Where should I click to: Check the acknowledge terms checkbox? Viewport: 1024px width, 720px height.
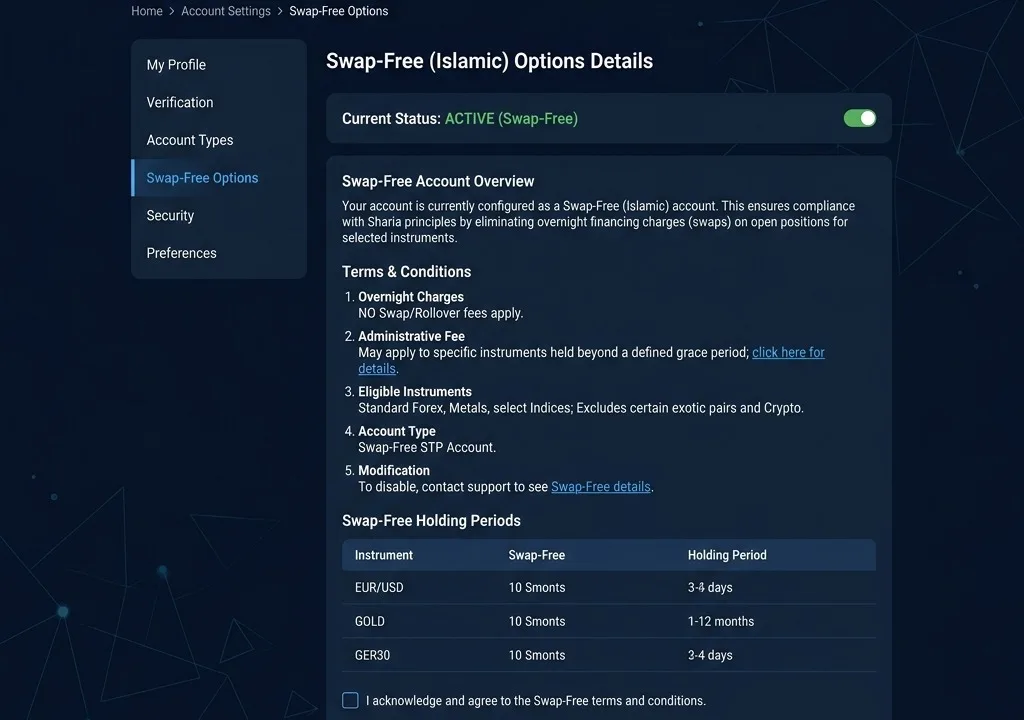[350, 700]
